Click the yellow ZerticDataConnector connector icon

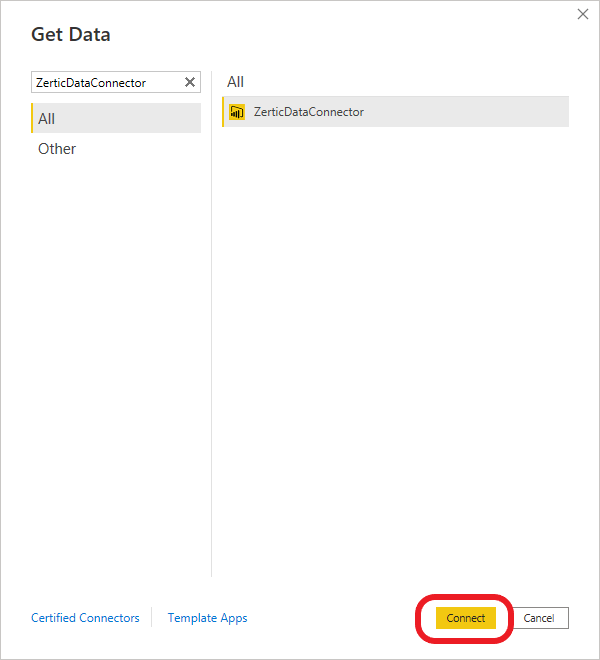tap(237, 112)
